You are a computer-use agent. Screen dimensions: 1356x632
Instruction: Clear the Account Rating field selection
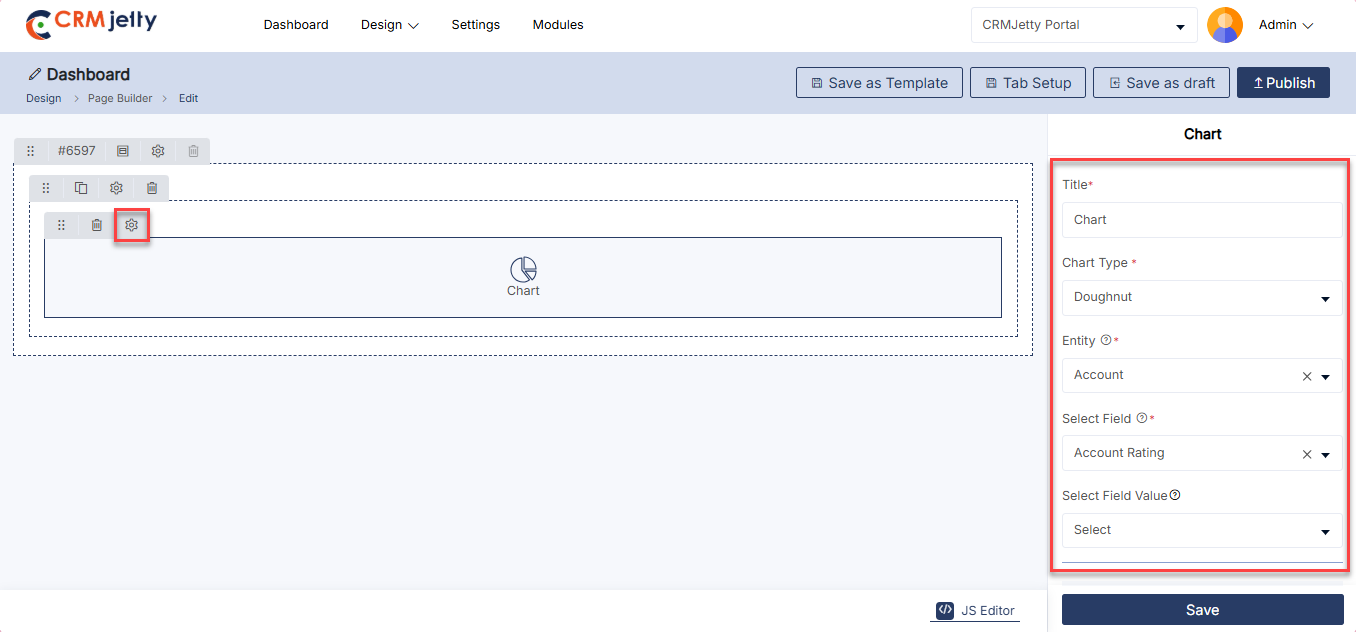tap(1306, 454)
